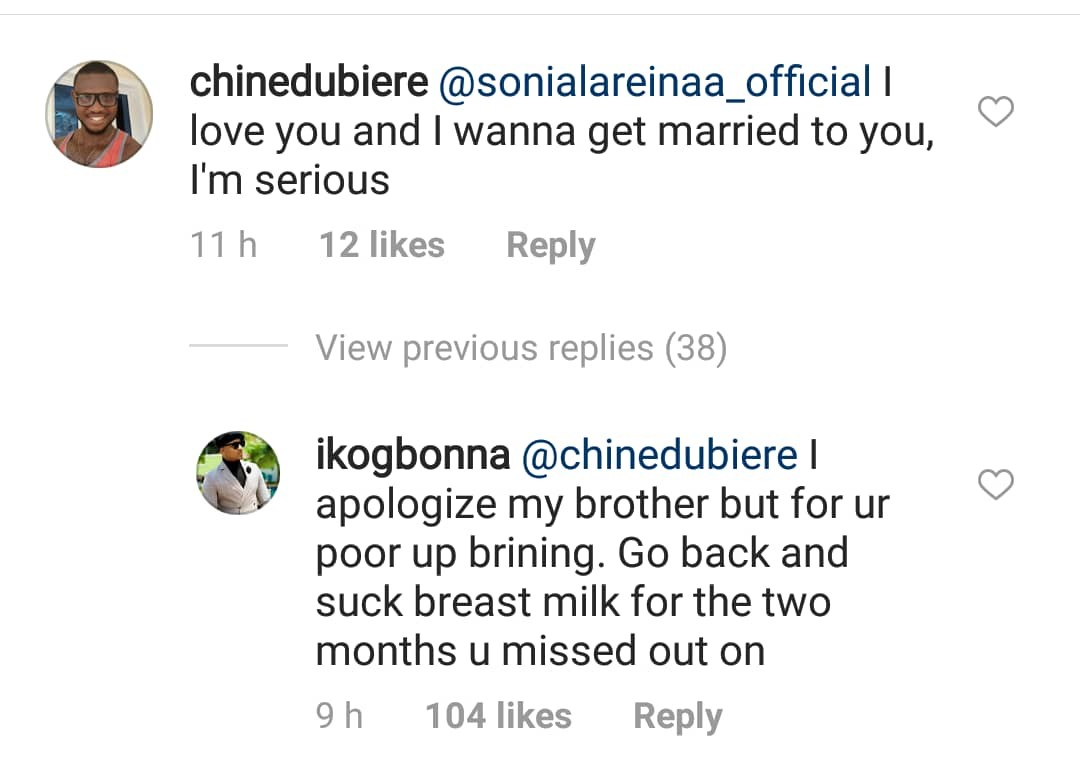Select the 11 h timestamp
This screenshot has height=769, width=1080.
point(223,245)
